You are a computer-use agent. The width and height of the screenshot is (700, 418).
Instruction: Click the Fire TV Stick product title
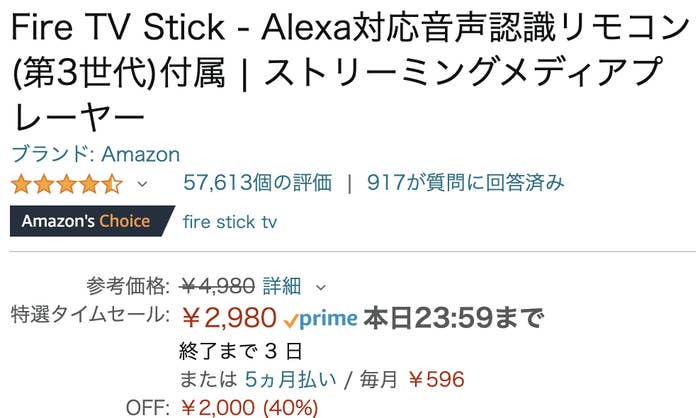tap(350, 71)
